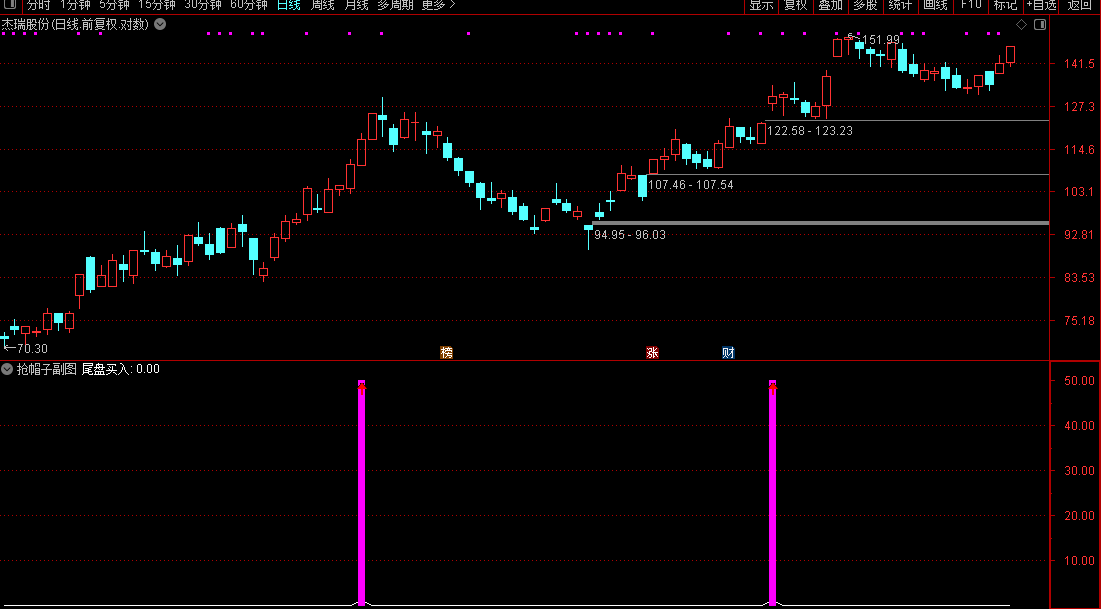1101x609 pixels.
Task: Click the 107.46 - 107.54 gap label
Action: click(691, 185)
